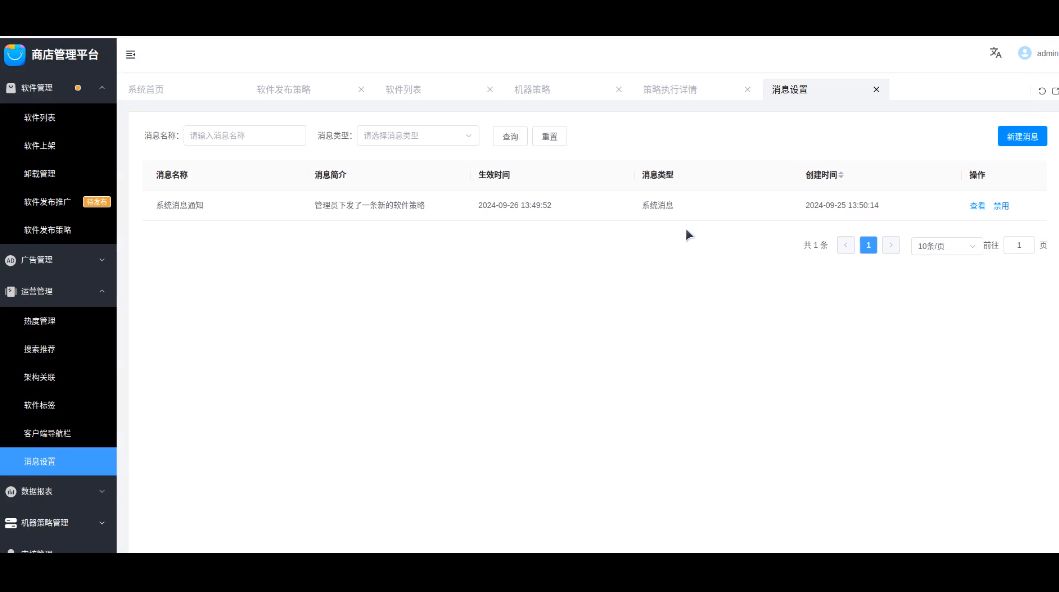Click the admin user avatar
The width and height of the screenshot is (1059, 592).
click(1024, 53)
